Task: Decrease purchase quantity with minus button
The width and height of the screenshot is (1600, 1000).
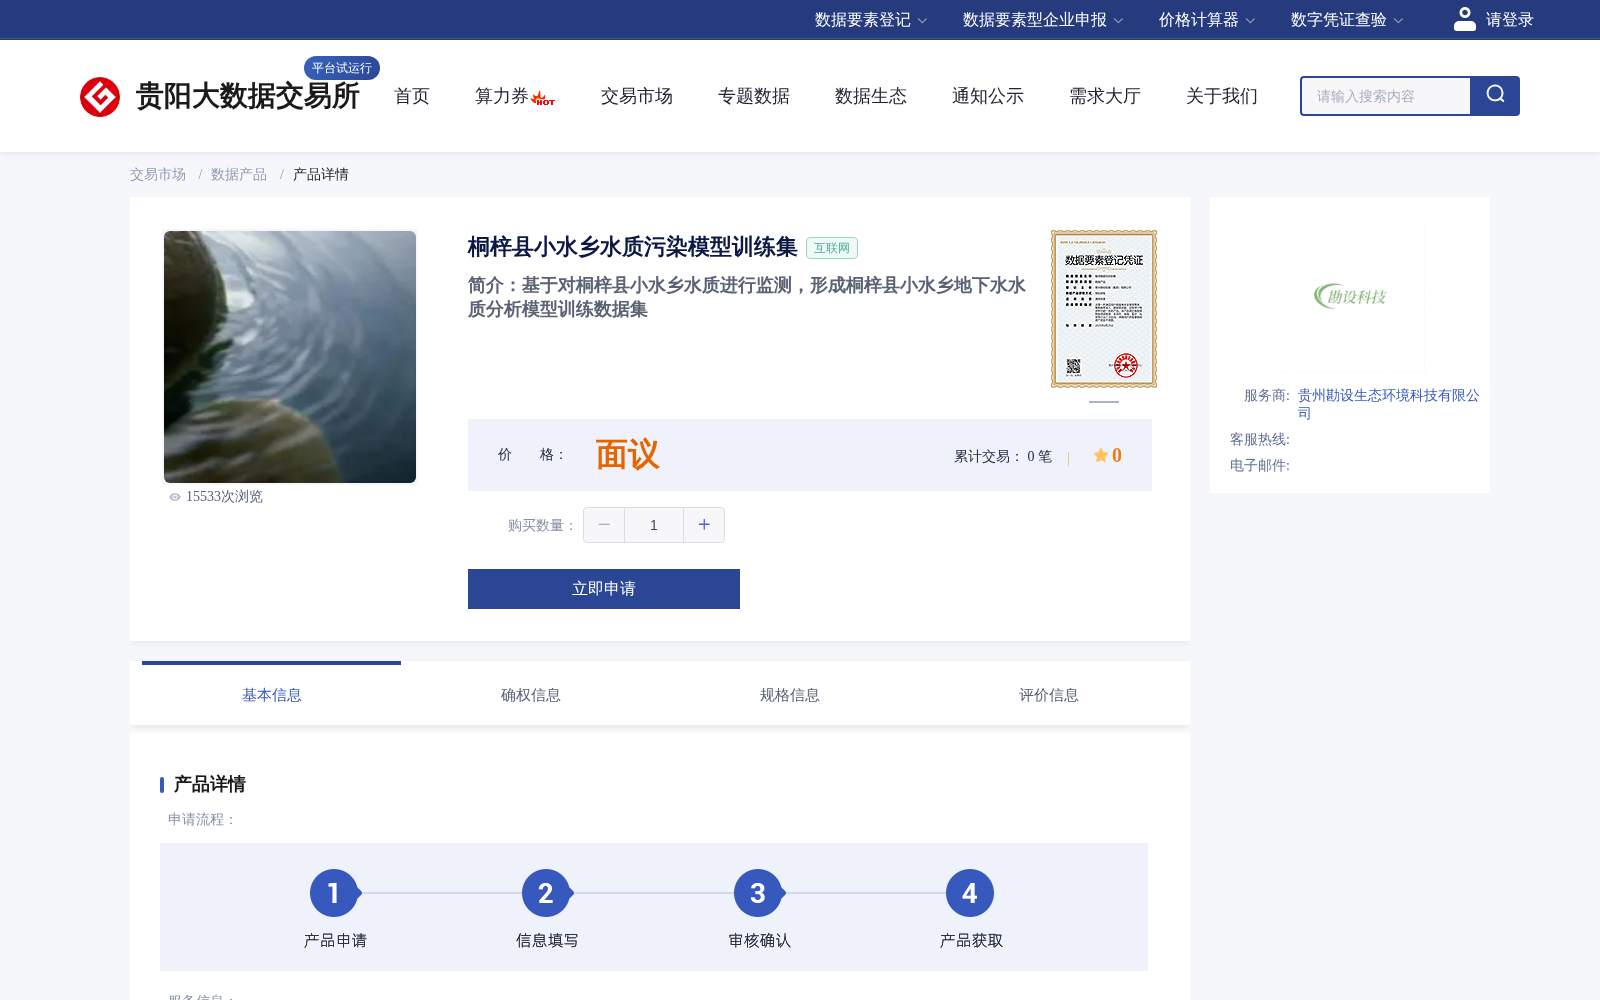Action: tap(604, 525)
